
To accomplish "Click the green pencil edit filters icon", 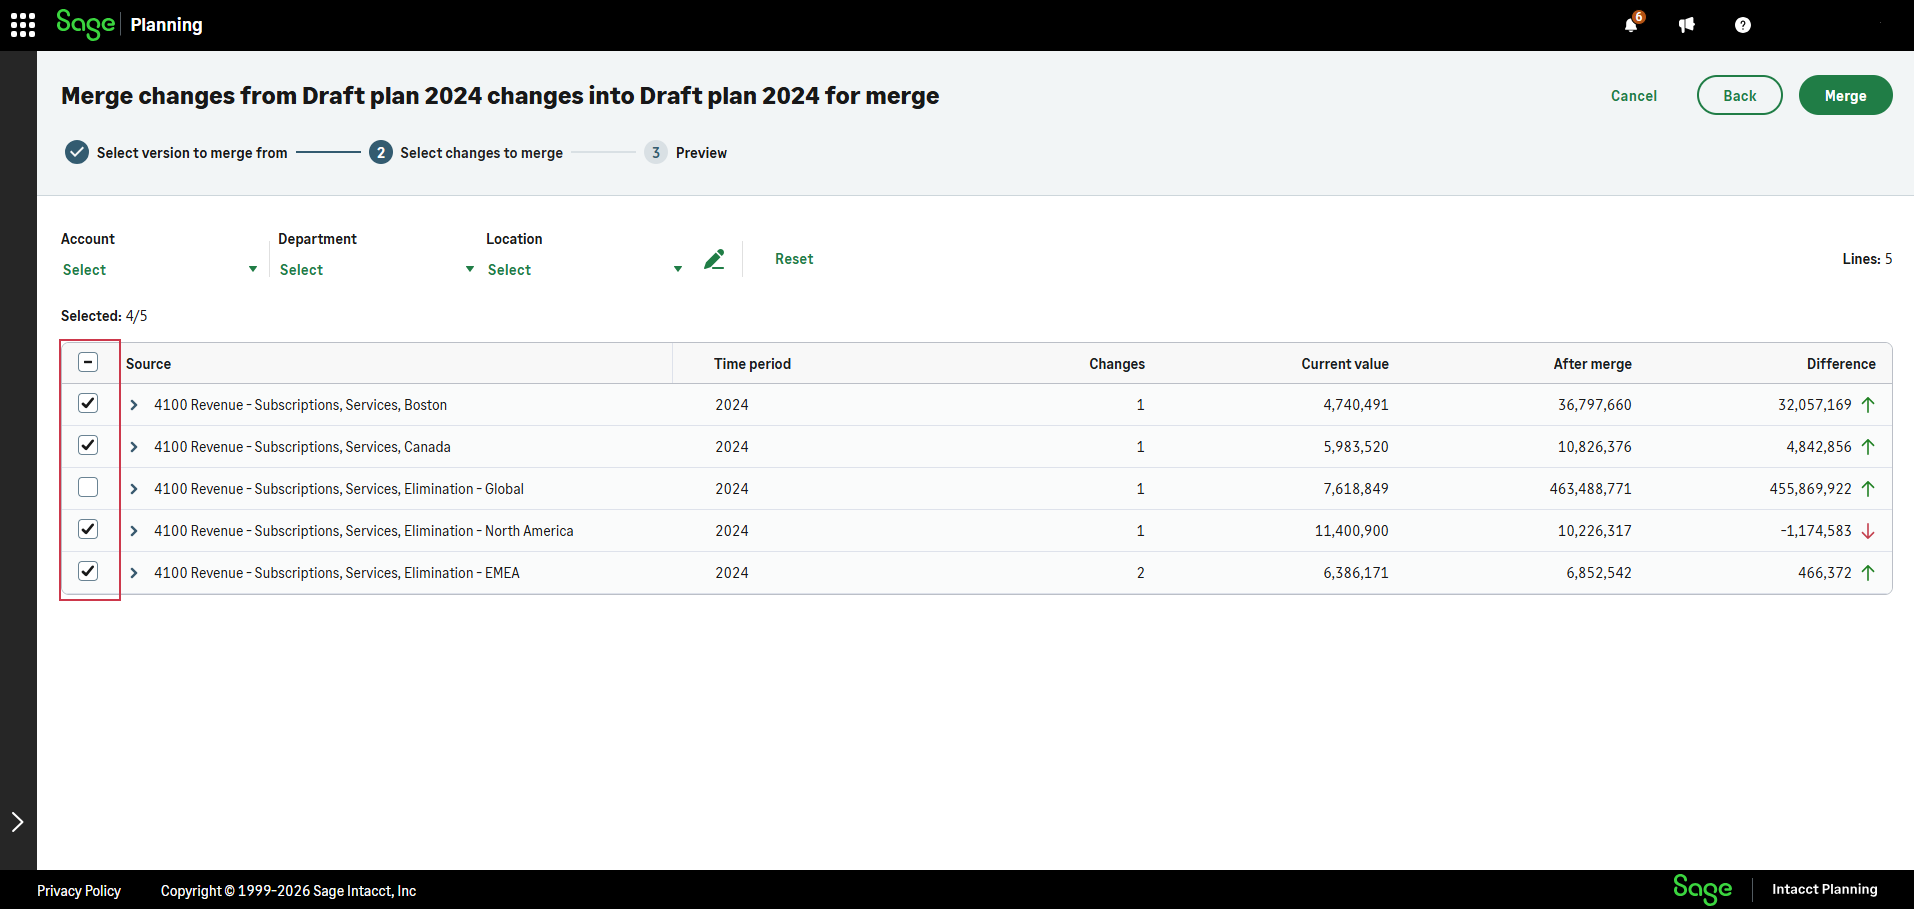I will pyautogui.click(x=714, y=259).
